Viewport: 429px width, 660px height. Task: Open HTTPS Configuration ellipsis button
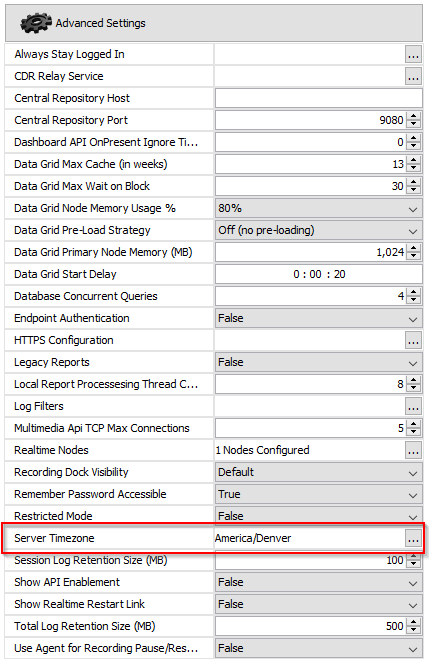(413, 340)
